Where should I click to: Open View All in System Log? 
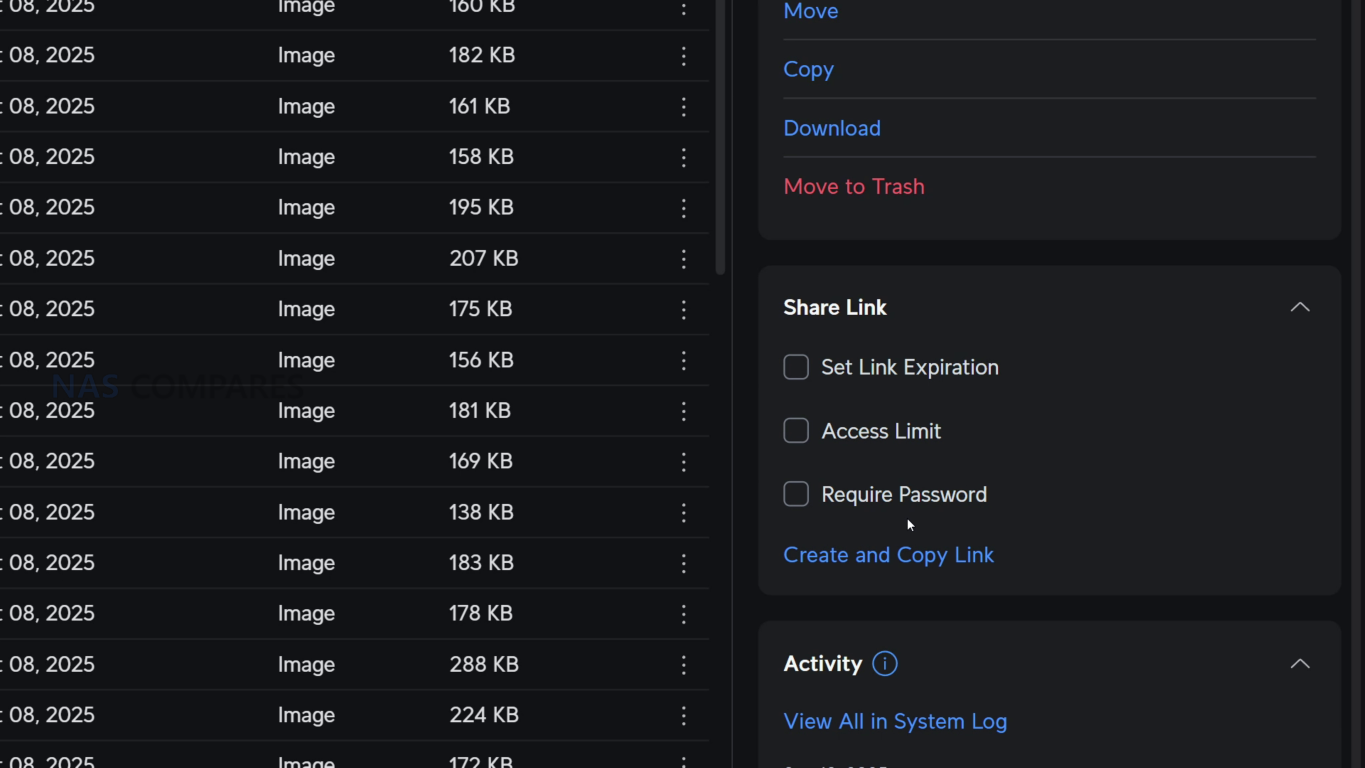pyautogui.click(x=895, y=721)
